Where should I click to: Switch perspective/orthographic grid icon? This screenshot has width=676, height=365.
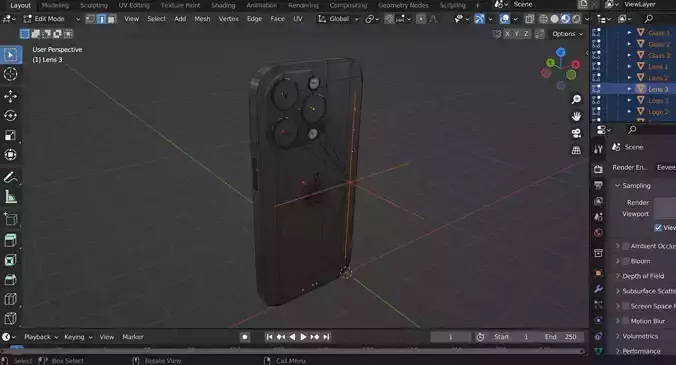[x=576, y=150]
